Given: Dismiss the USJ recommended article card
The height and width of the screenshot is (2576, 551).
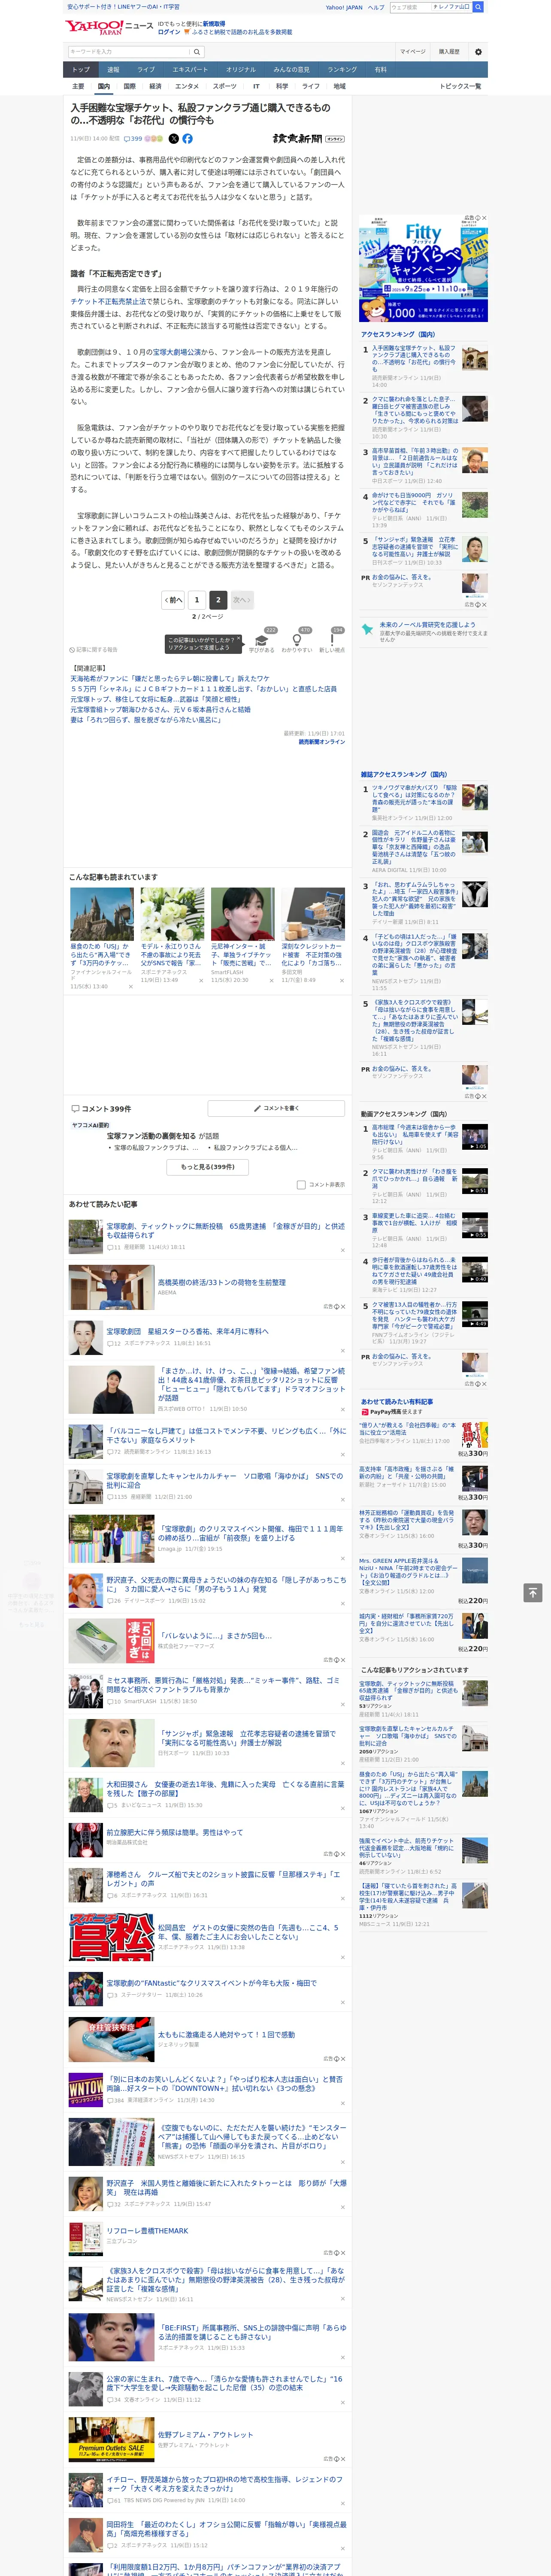Looking at the screenshot, I should click(130, 986).
